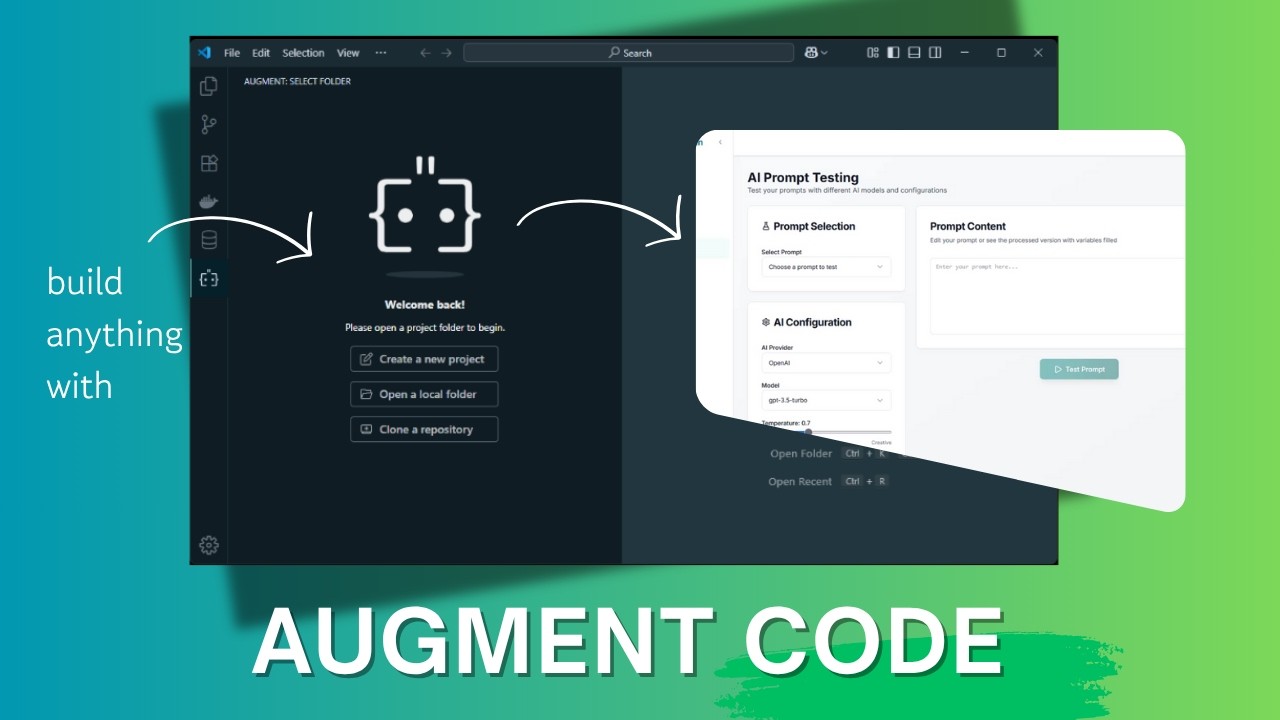Screen dimensions: 1280x720
Task: Open the Extensions view
Action: tap(209, 163)
